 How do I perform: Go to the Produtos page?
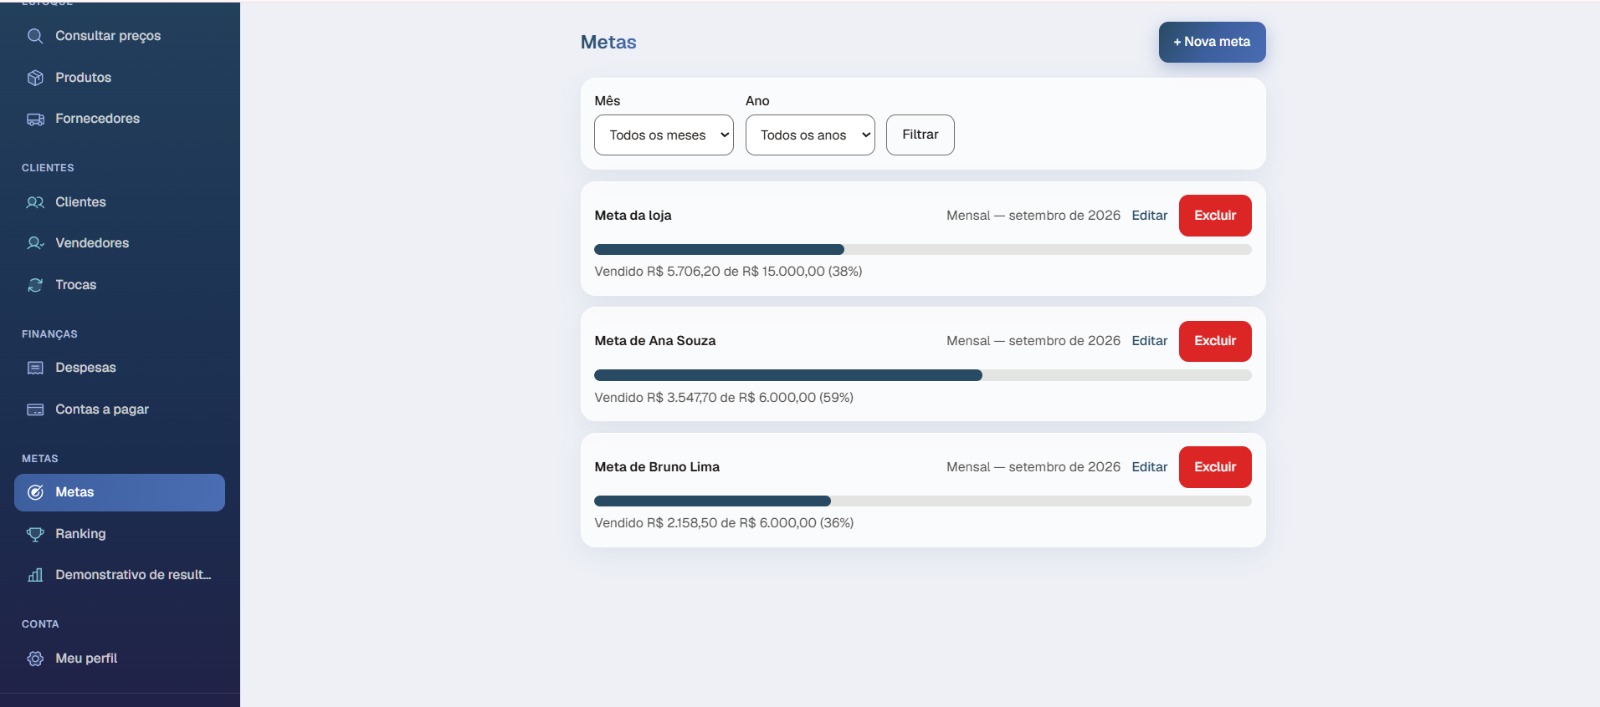[119, 77]
